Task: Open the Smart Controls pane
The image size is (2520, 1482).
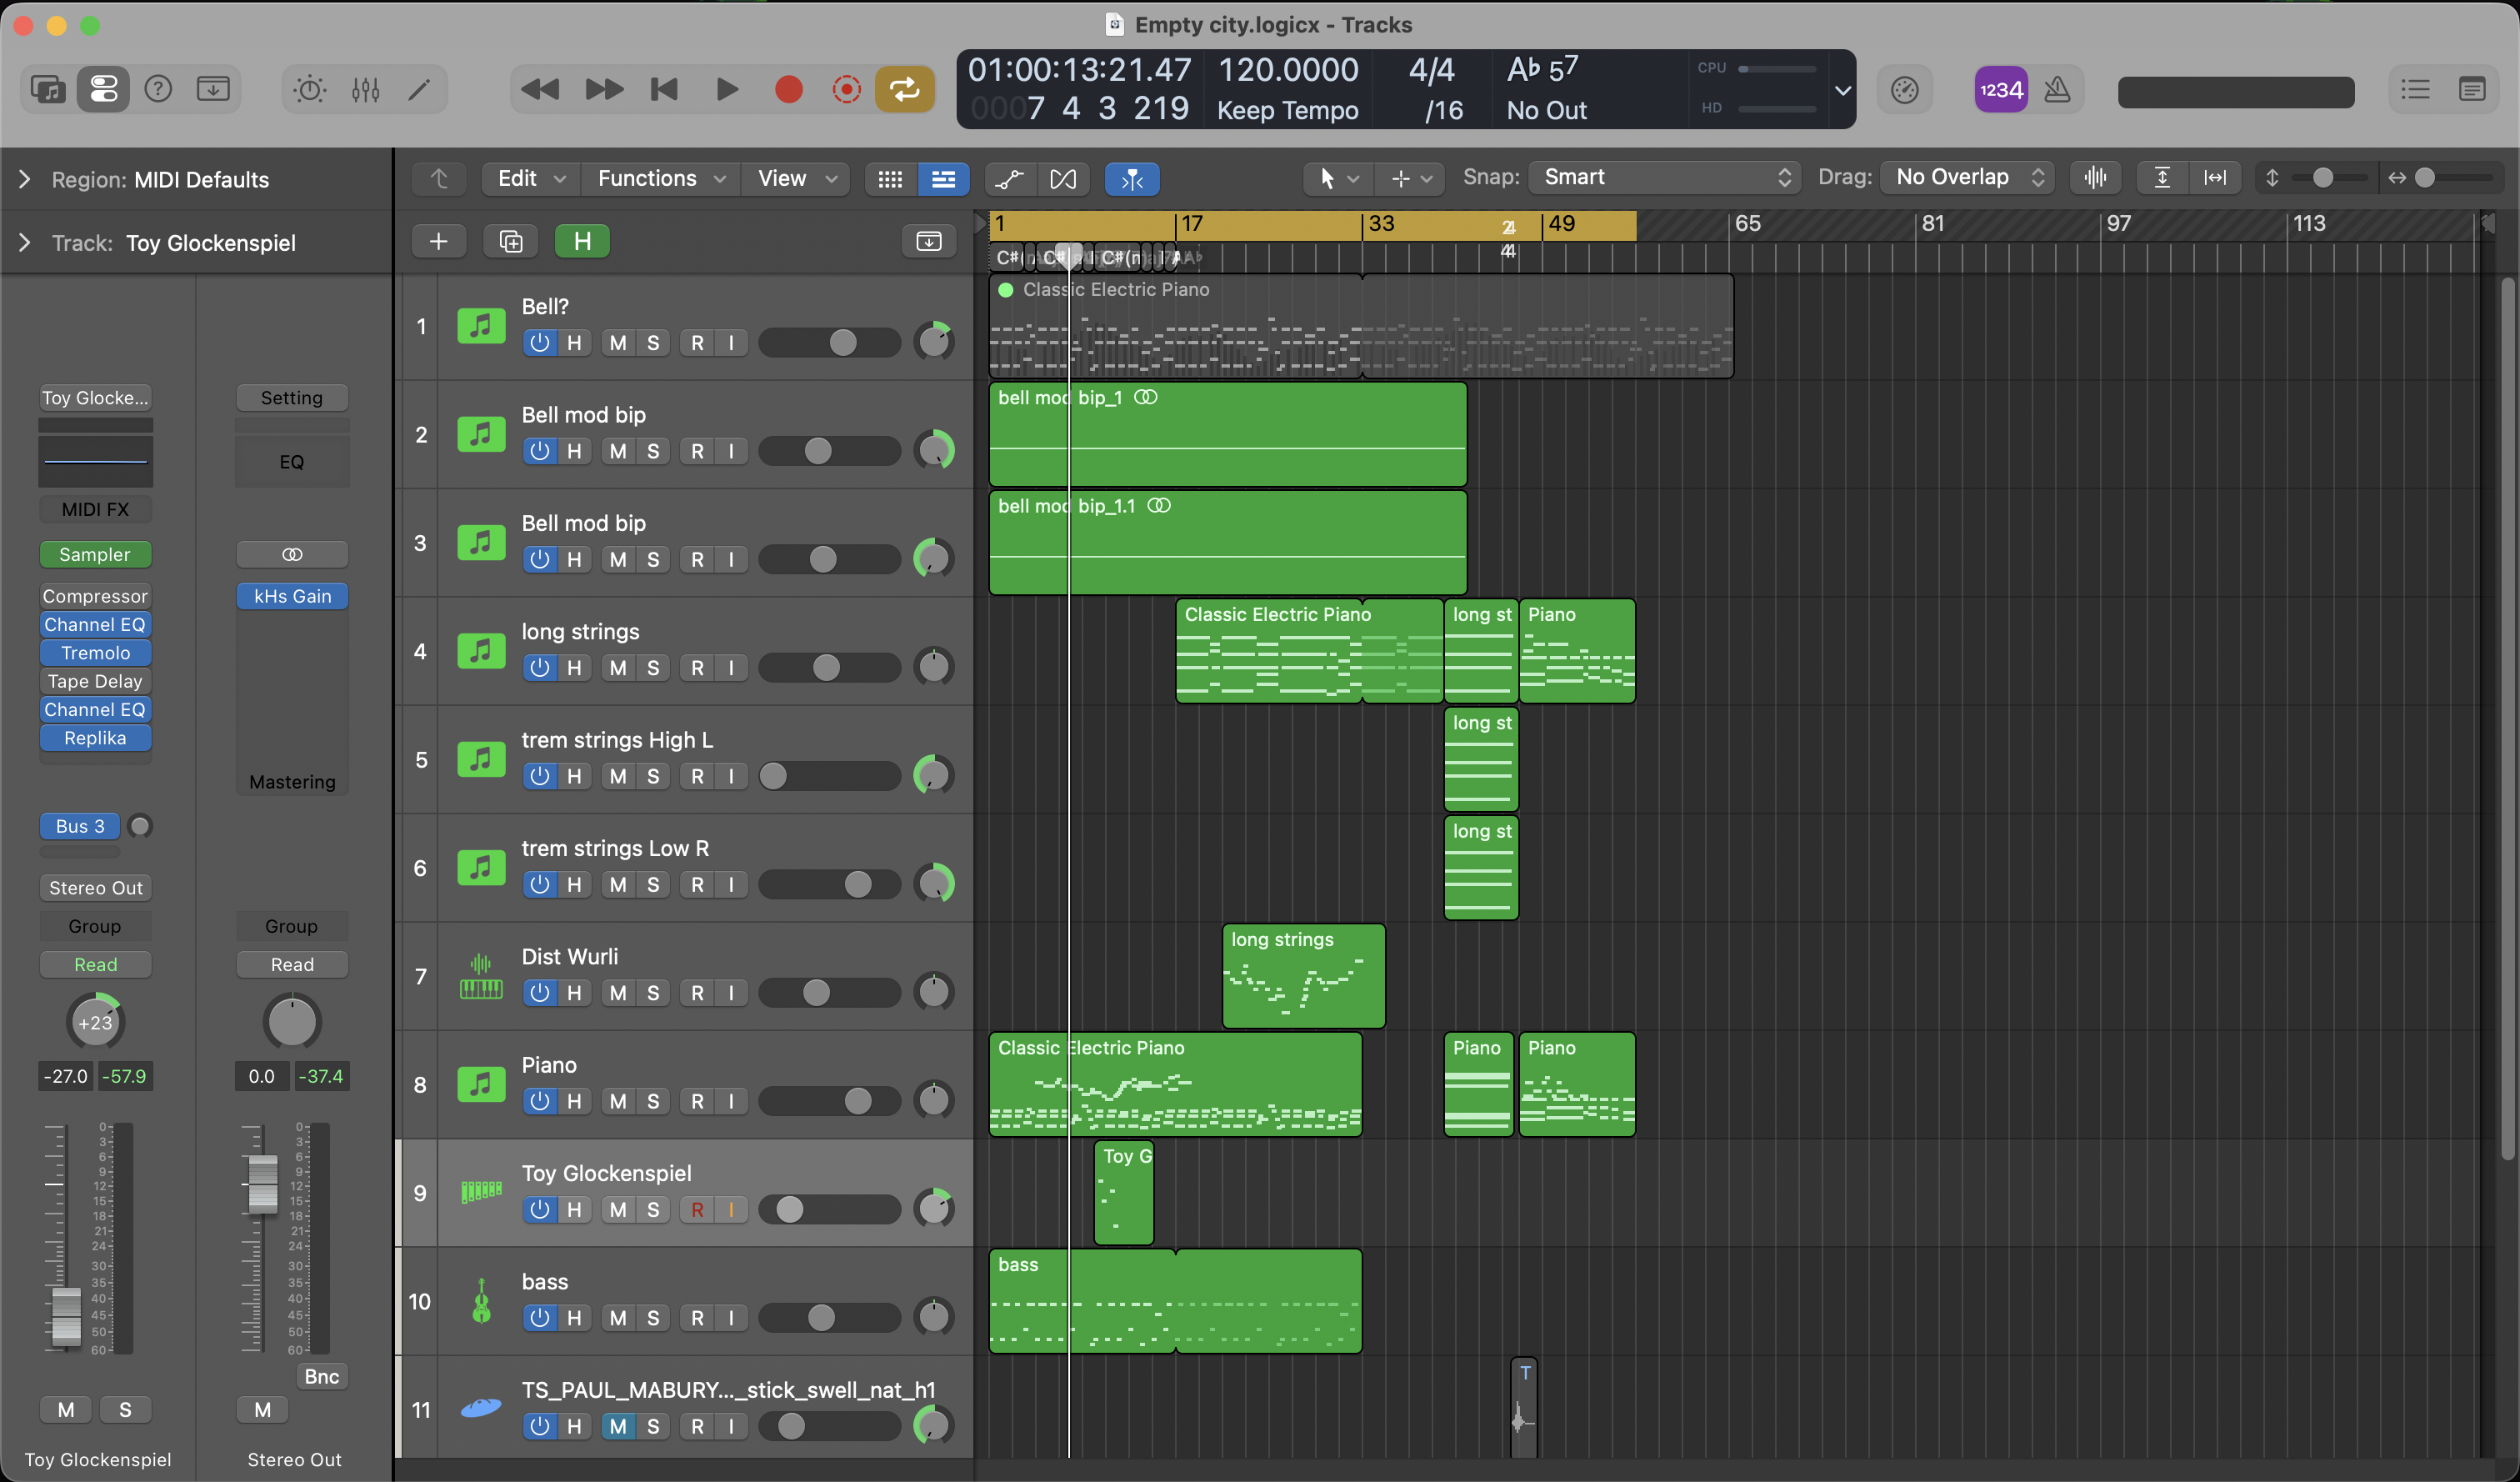Action: pyautogui.click(x=310, y=90)
